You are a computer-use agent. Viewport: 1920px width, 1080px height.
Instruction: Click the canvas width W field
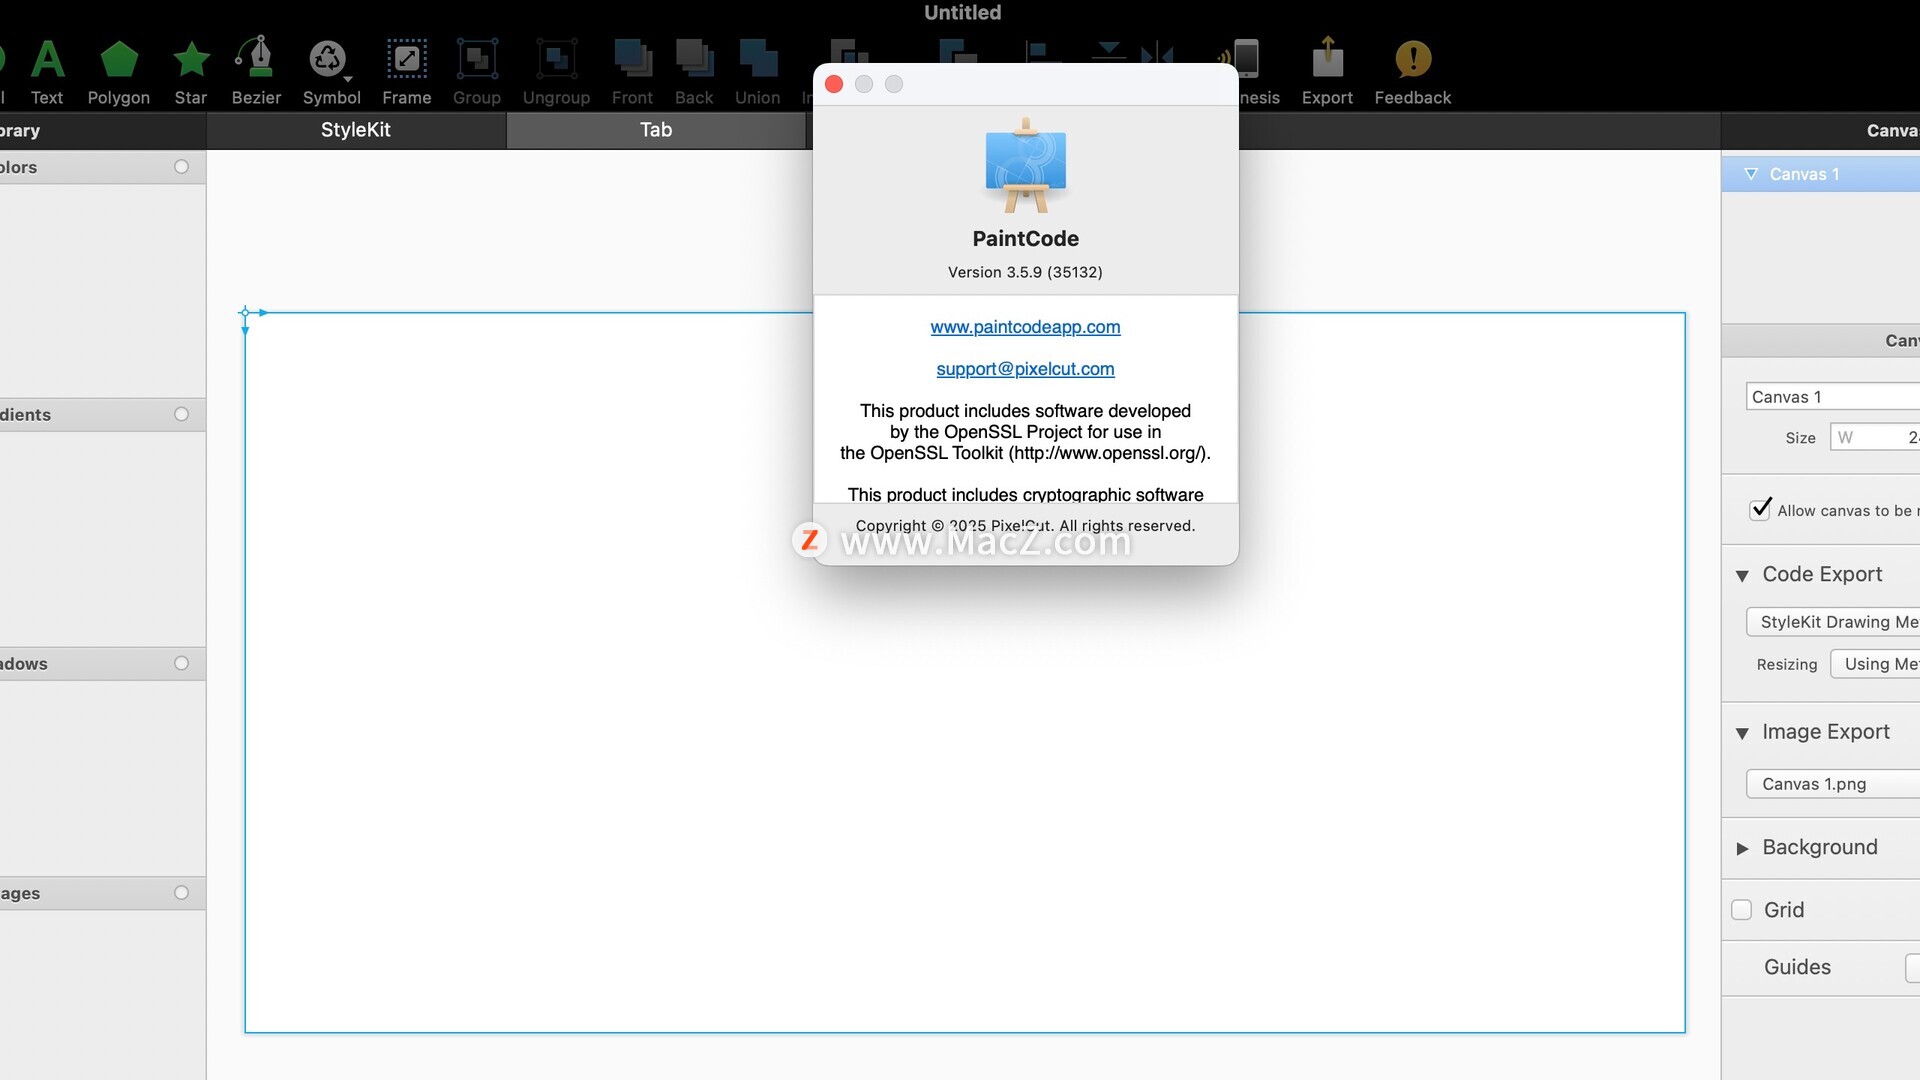1875,437
